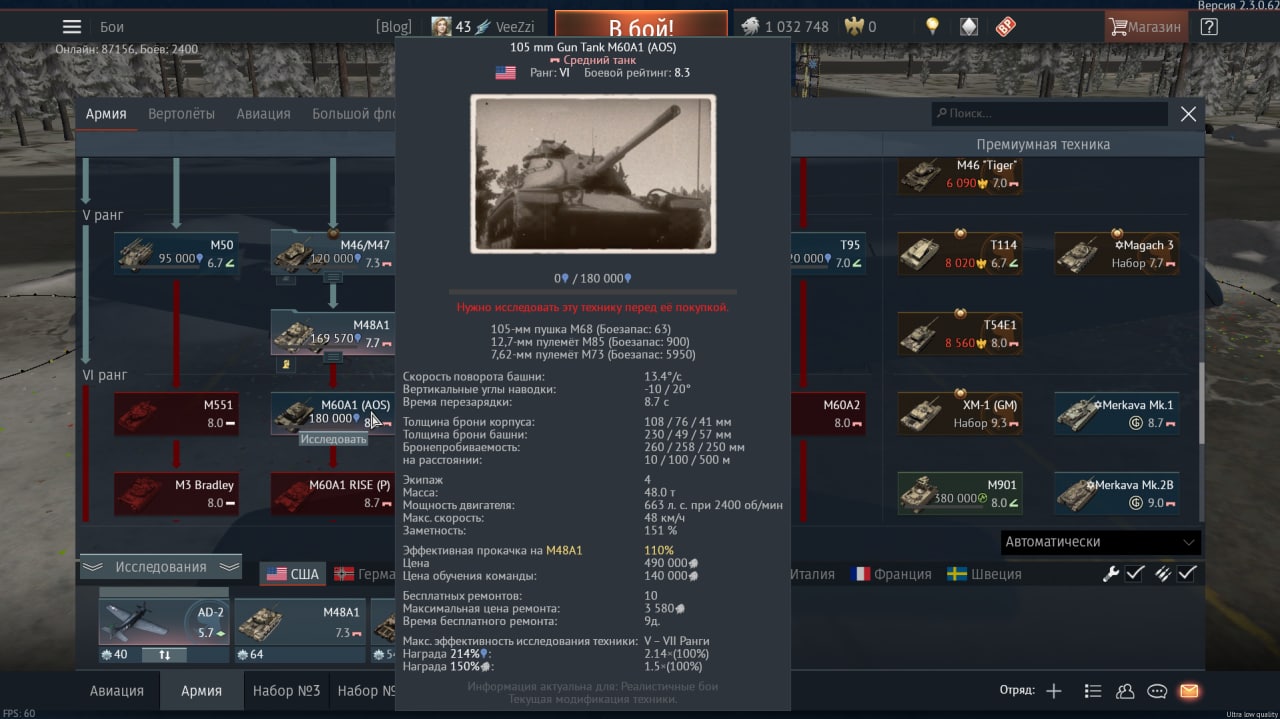Viewport: 1280px width, 719px height.
Task: Select premium T114 vehicle card
Action: coord(959,253)
